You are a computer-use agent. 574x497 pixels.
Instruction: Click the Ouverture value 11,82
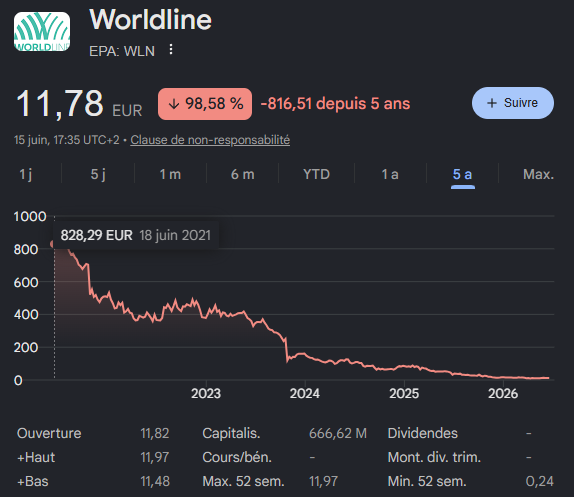point(154,433)
